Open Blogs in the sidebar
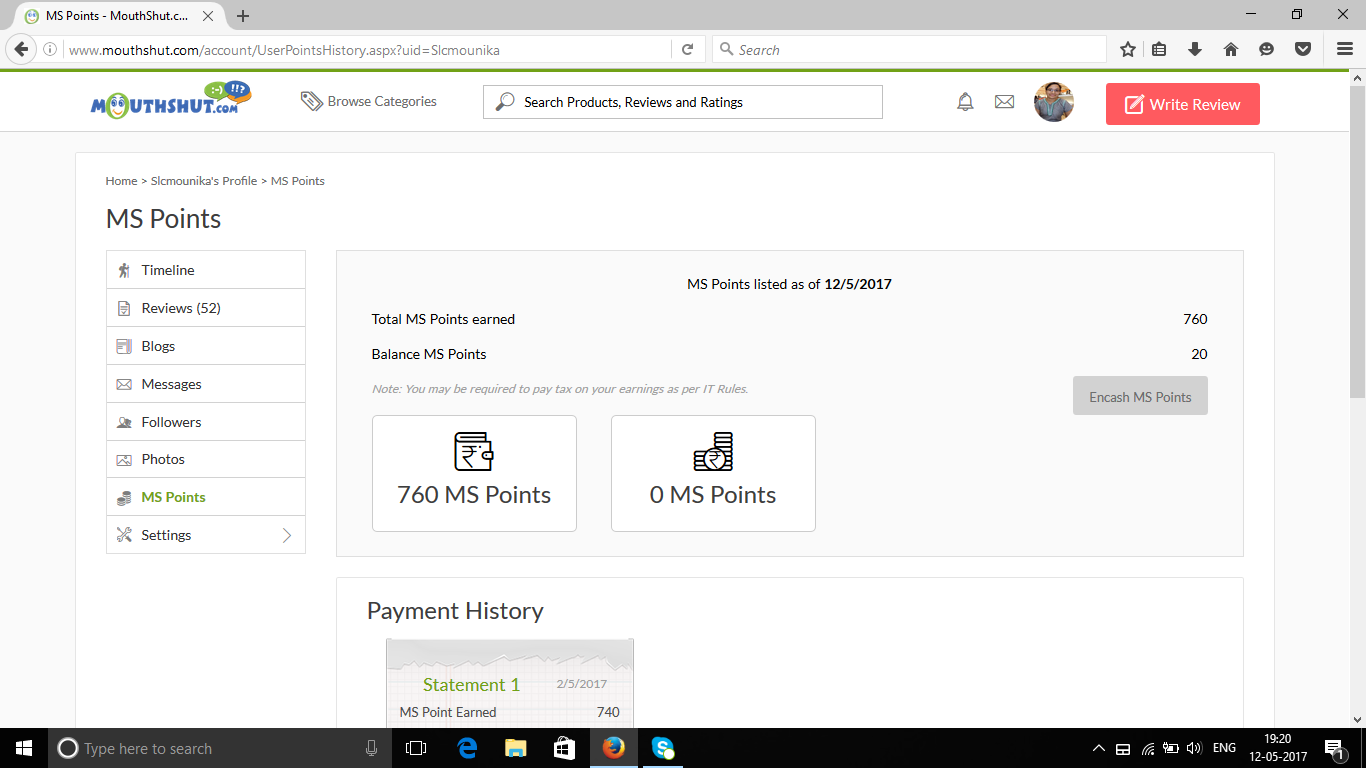1366x768 pixels. 206,346
